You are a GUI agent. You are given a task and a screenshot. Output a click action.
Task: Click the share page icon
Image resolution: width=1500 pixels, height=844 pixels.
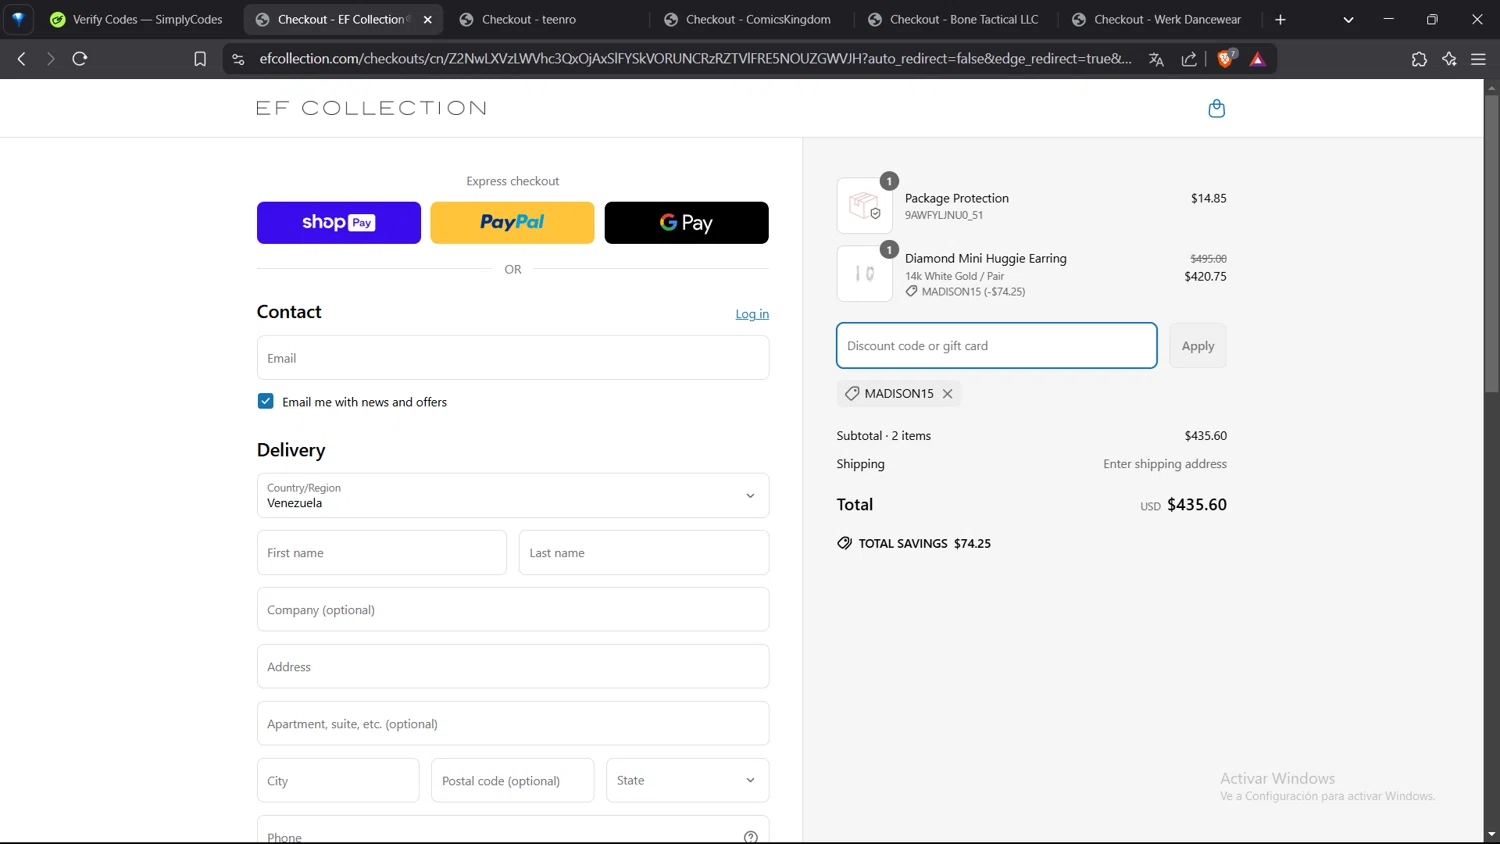1189,59
